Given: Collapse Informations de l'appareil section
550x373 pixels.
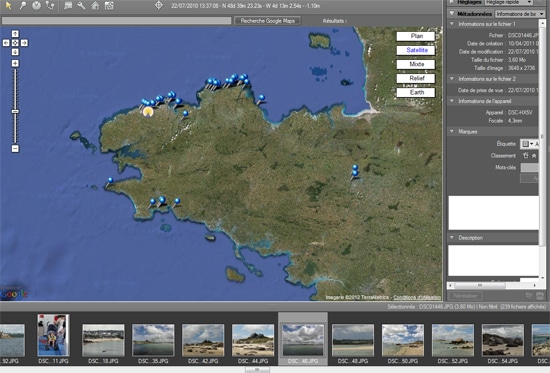Looking at the screenshot, I should (452, 101).
